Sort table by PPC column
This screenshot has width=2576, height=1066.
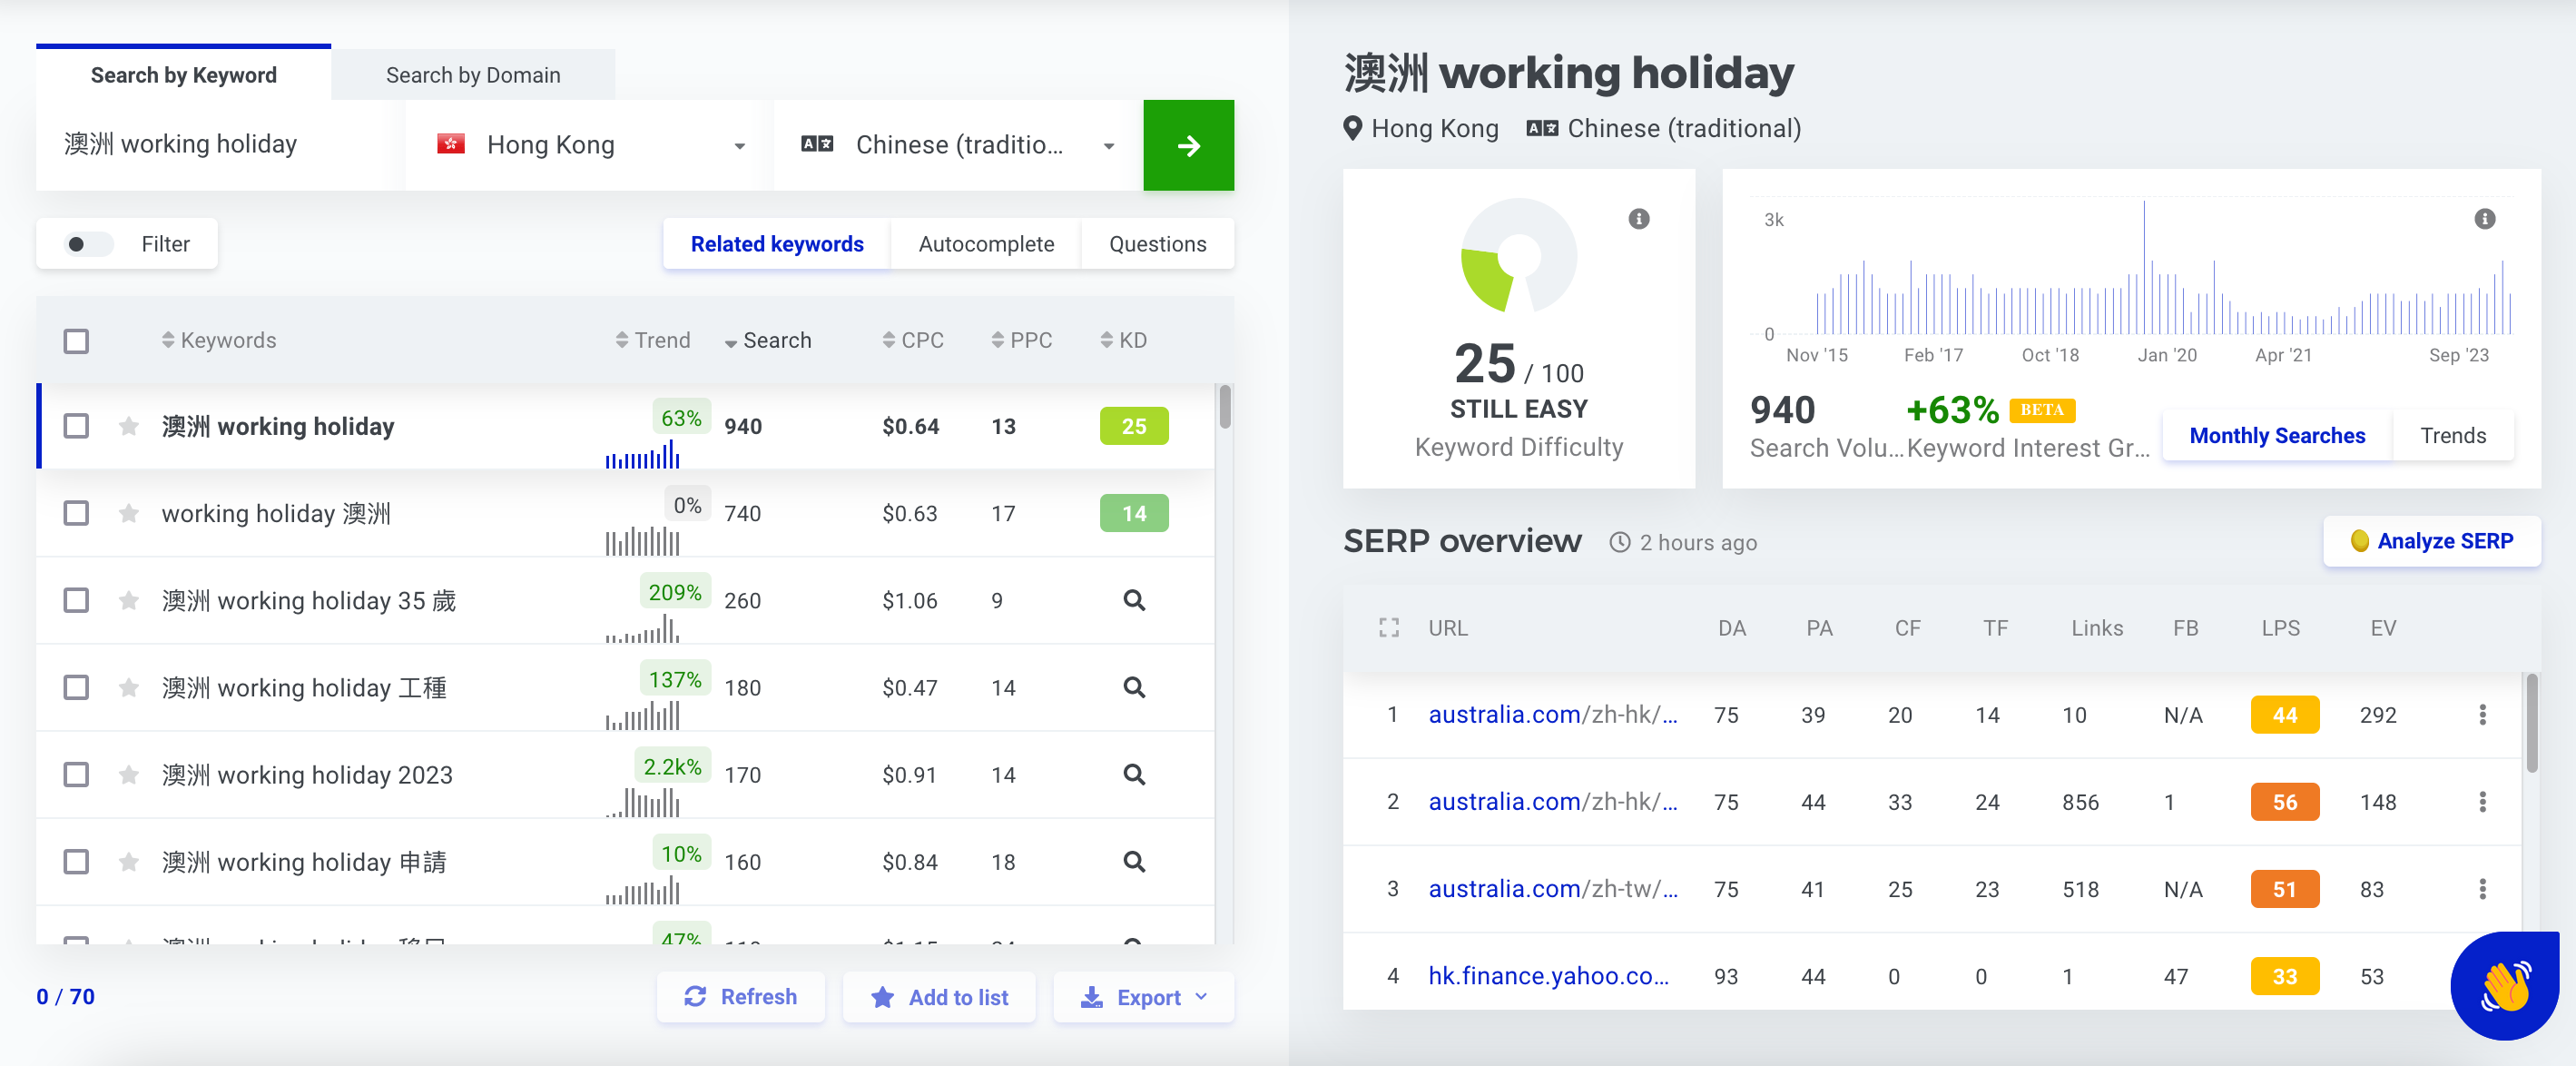click(1021, 341)
